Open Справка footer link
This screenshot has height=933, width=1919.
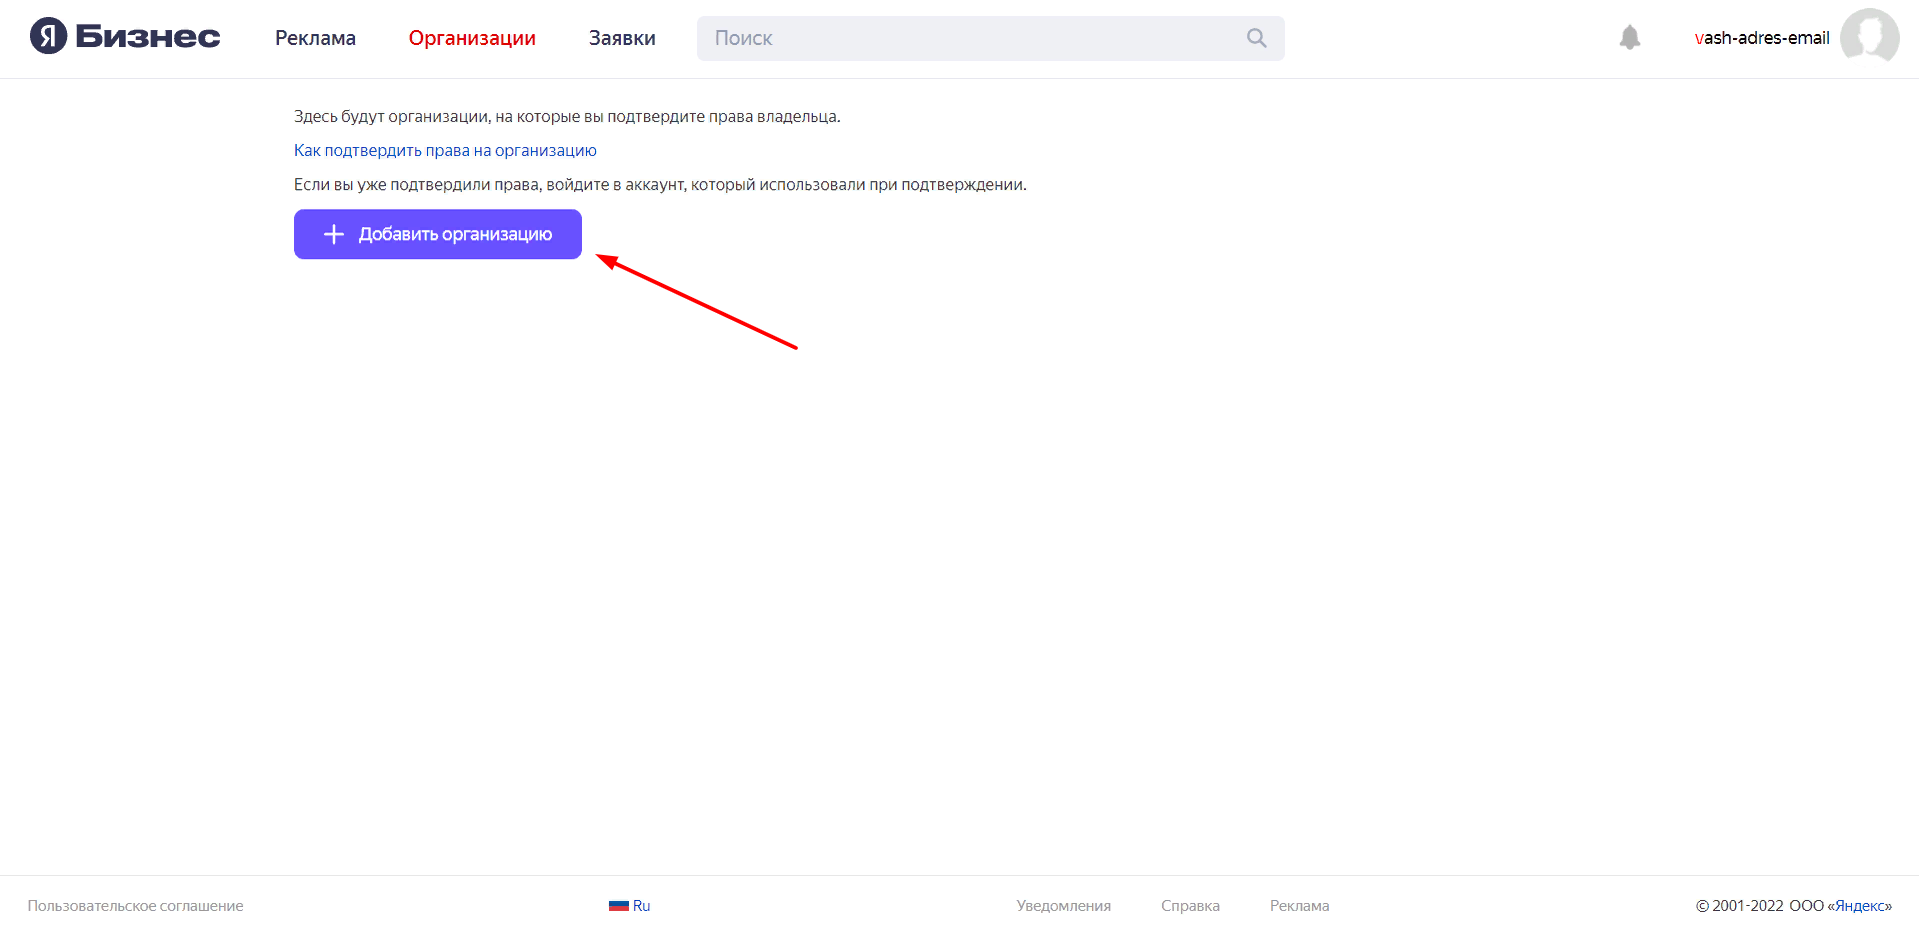[1190, 906]
